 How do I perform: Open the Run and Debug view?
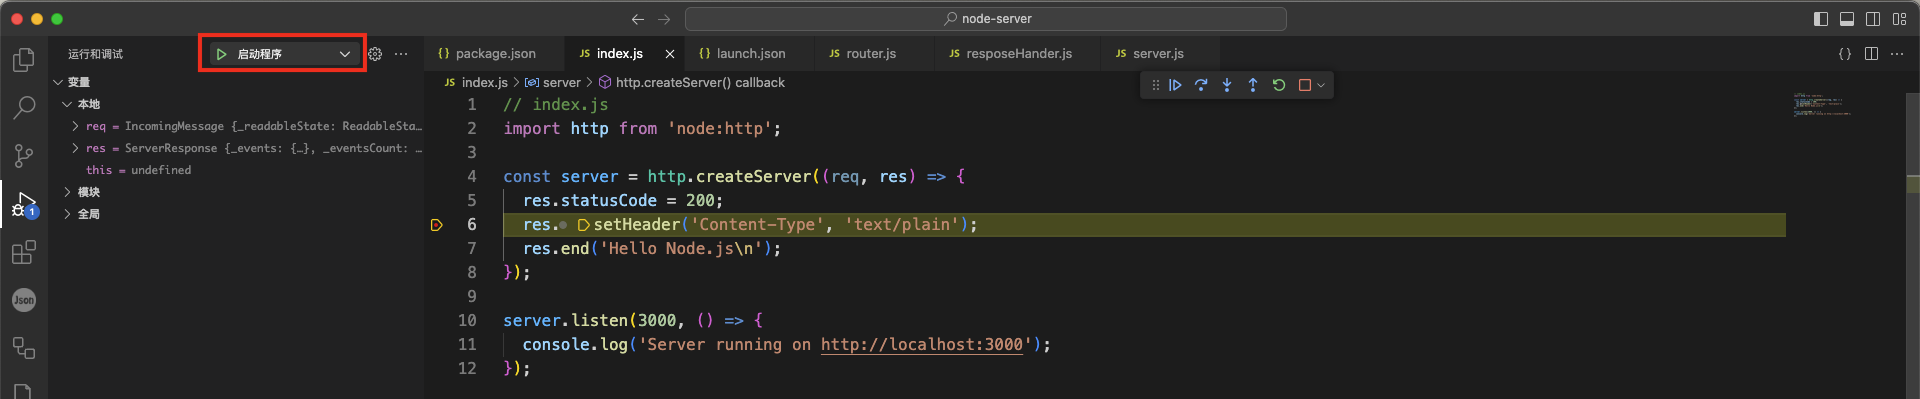point(24,204)
